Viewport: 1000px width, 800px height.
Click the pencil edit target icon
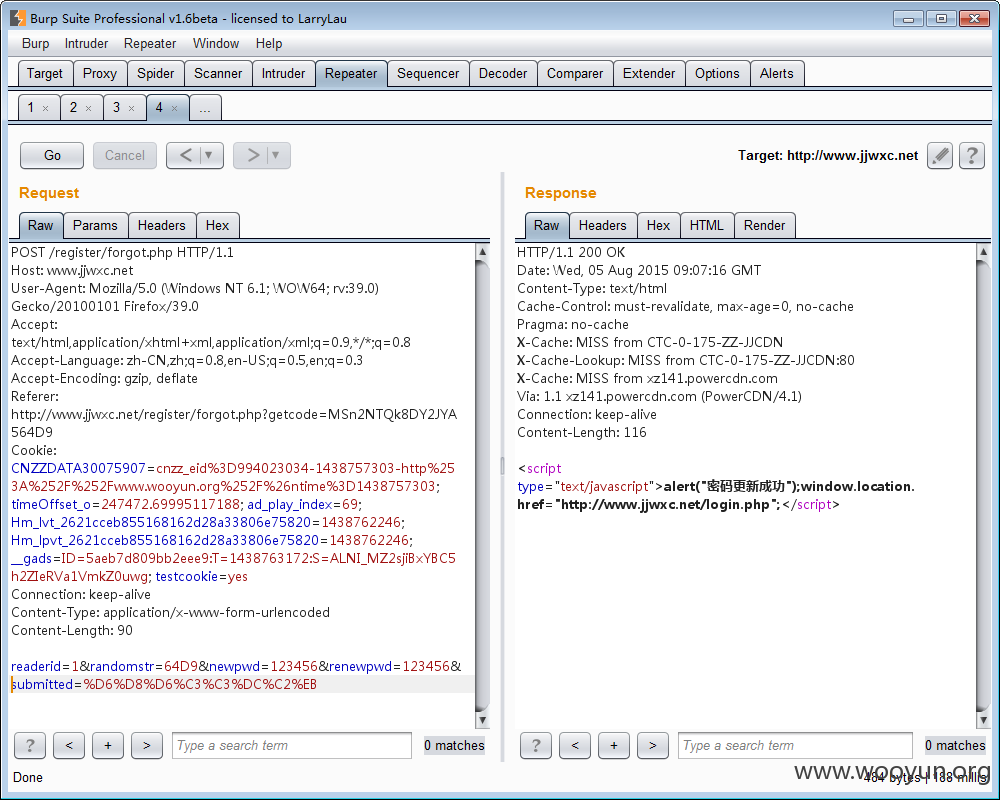coord(940,156)
